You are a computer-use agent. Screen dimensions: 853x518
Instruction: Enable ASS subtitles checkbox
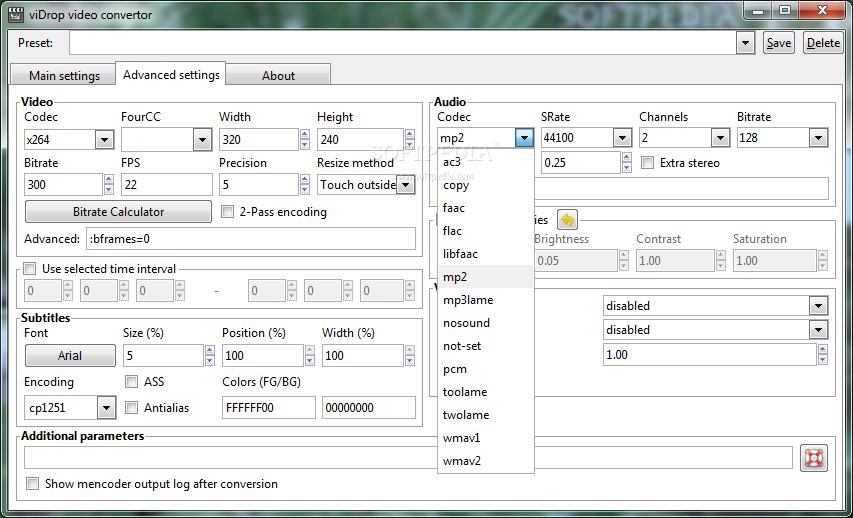(x=131, y=381)
